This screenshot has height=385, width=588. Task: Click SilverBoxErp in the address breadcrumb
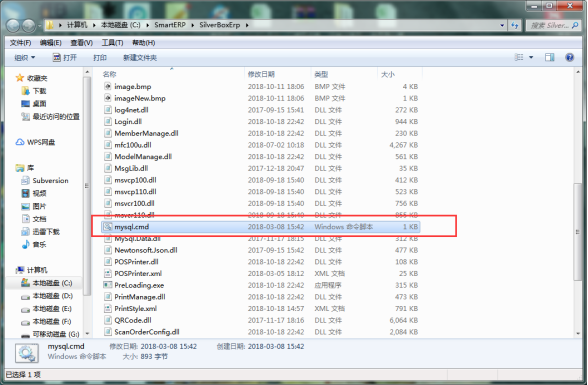tap(219, 25)
